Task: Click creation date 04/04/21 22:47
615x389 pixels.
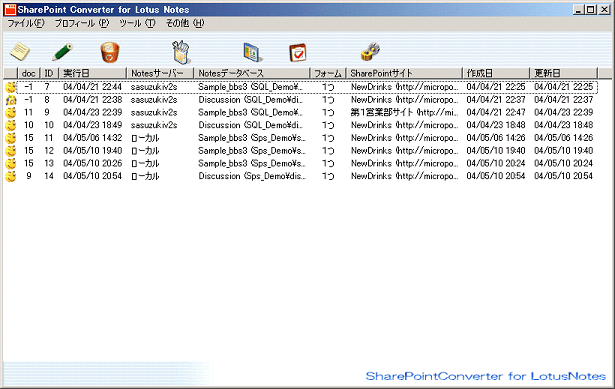Action: pos(496,113)
